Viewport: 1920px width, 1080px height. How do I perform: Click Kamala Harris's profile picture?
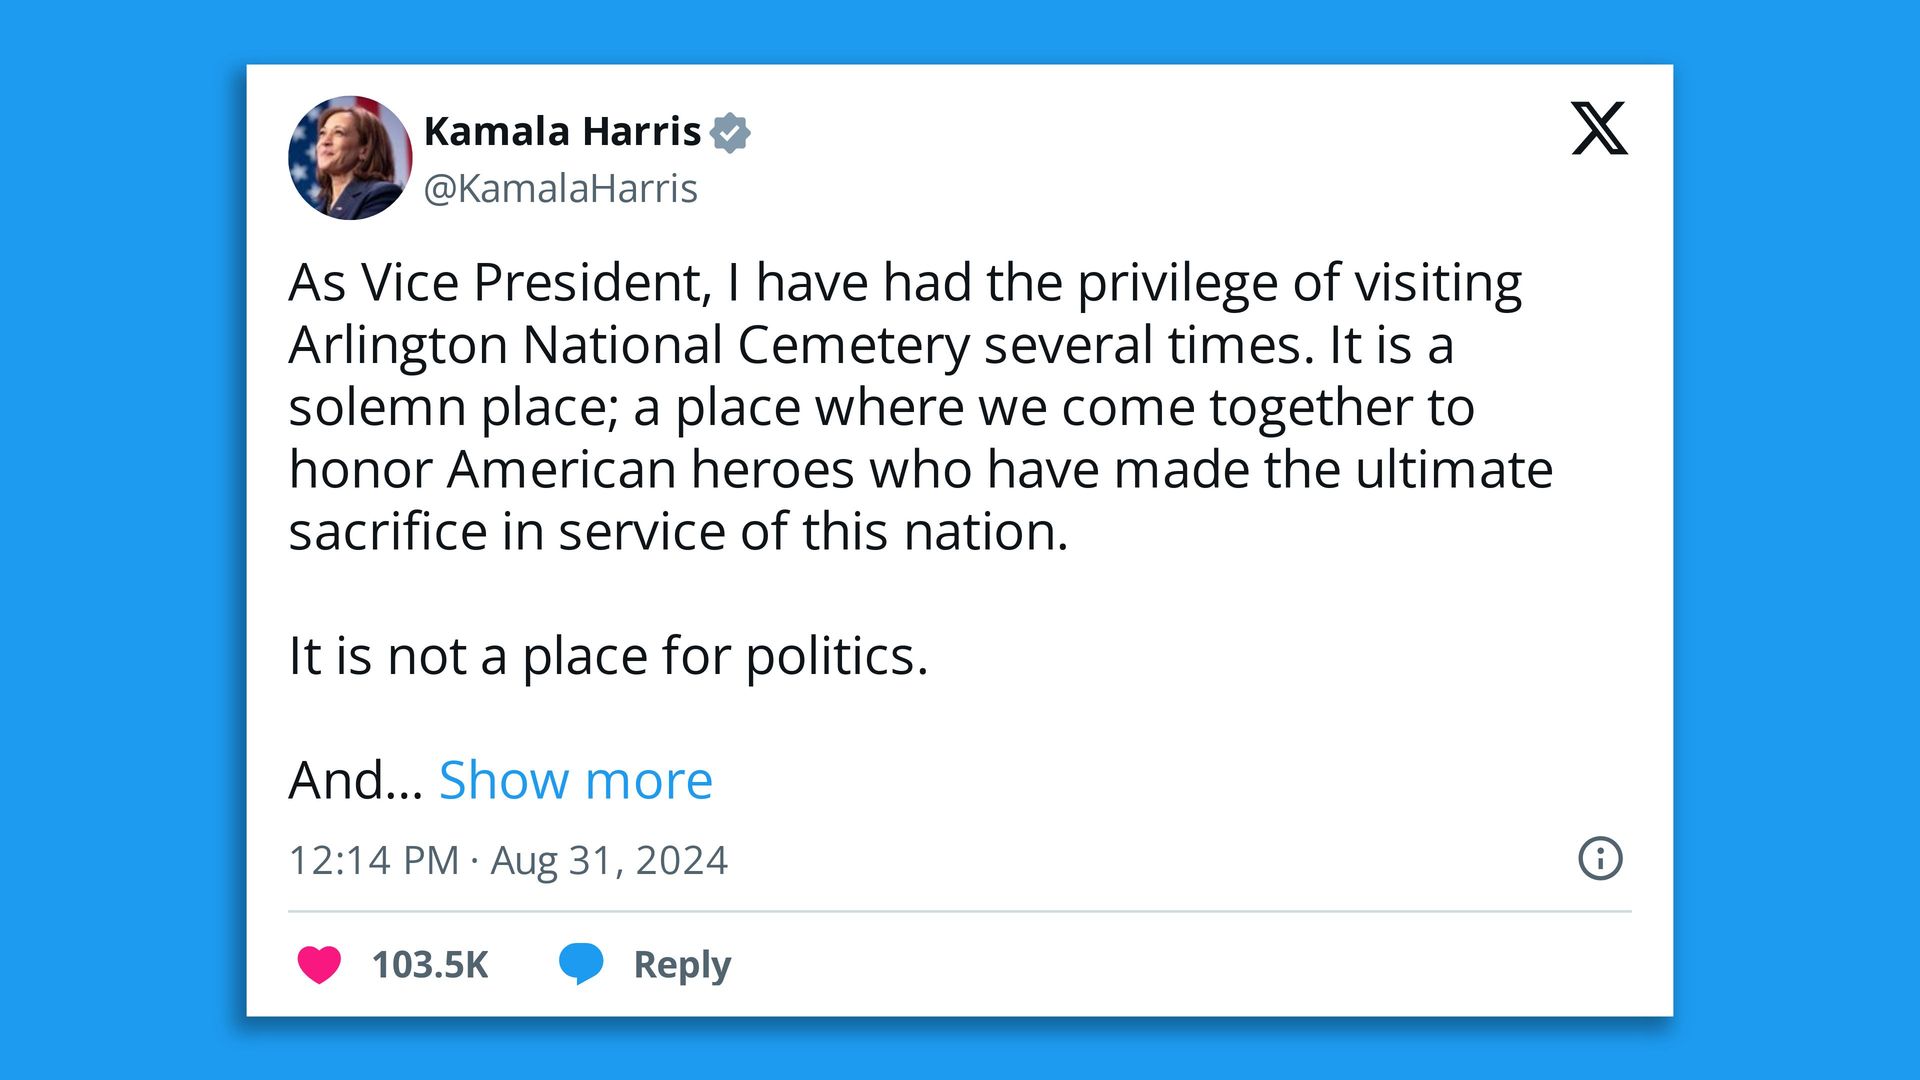[x=351, y=157]
